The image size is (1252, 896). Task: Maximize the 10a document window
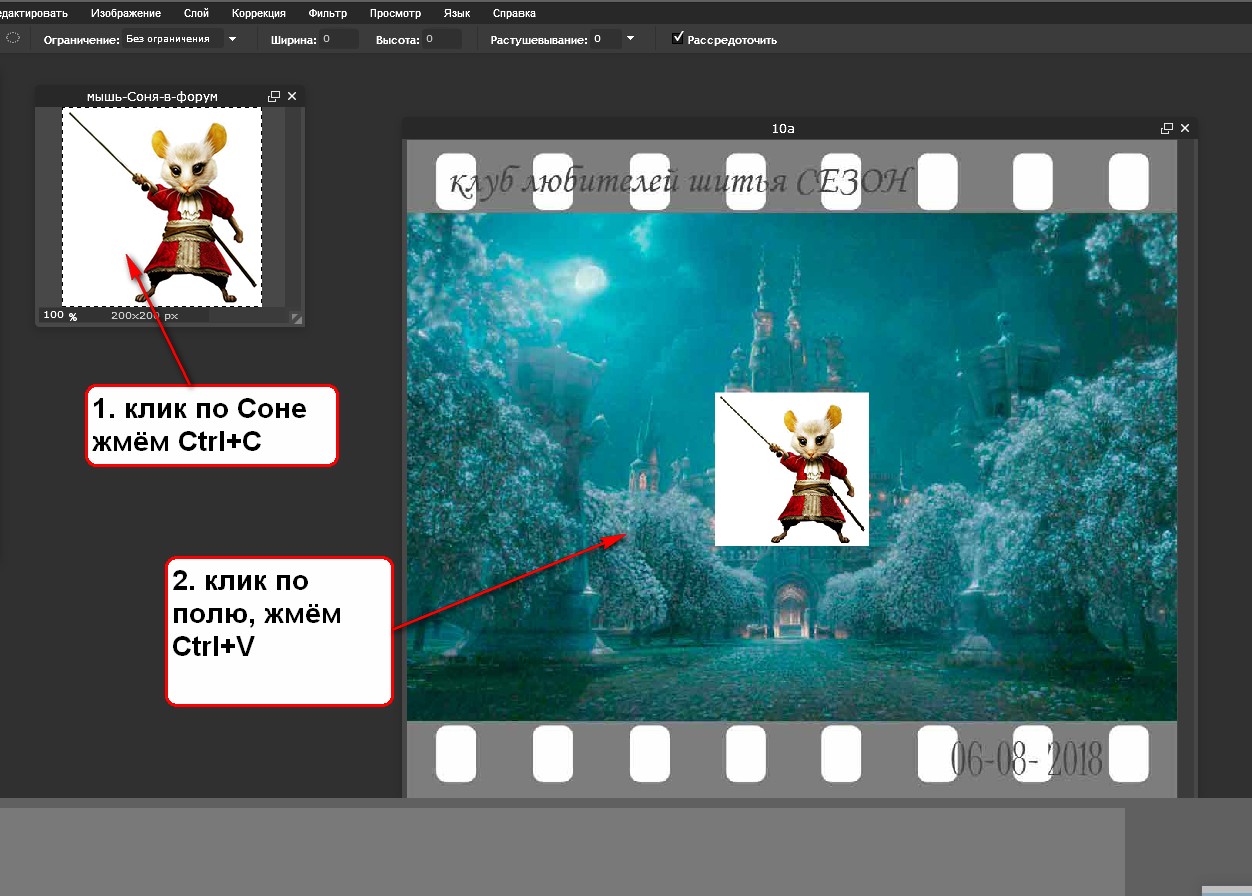(1166, 128)
